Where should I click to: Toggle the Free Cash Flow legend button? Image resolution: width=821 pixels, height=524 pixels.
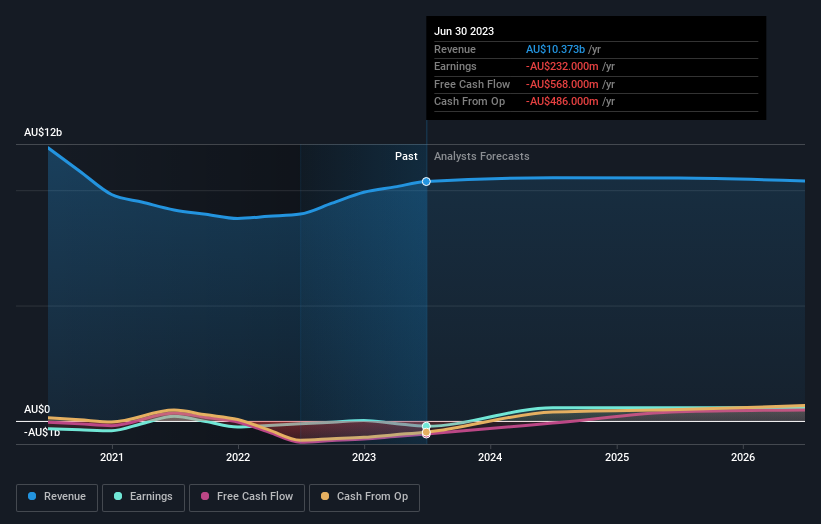tap(247, 497)
